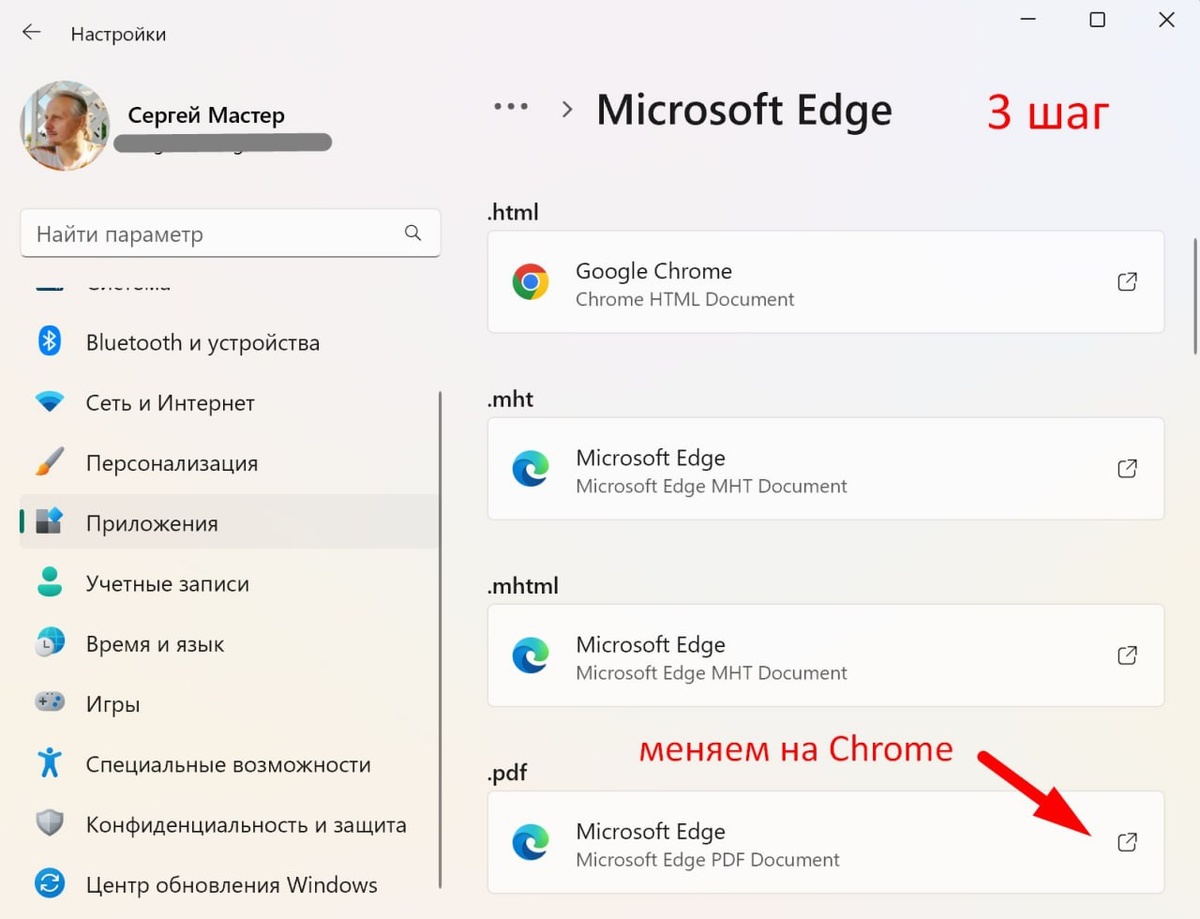Open external link icon for .mhtml

click(1127, 656)
